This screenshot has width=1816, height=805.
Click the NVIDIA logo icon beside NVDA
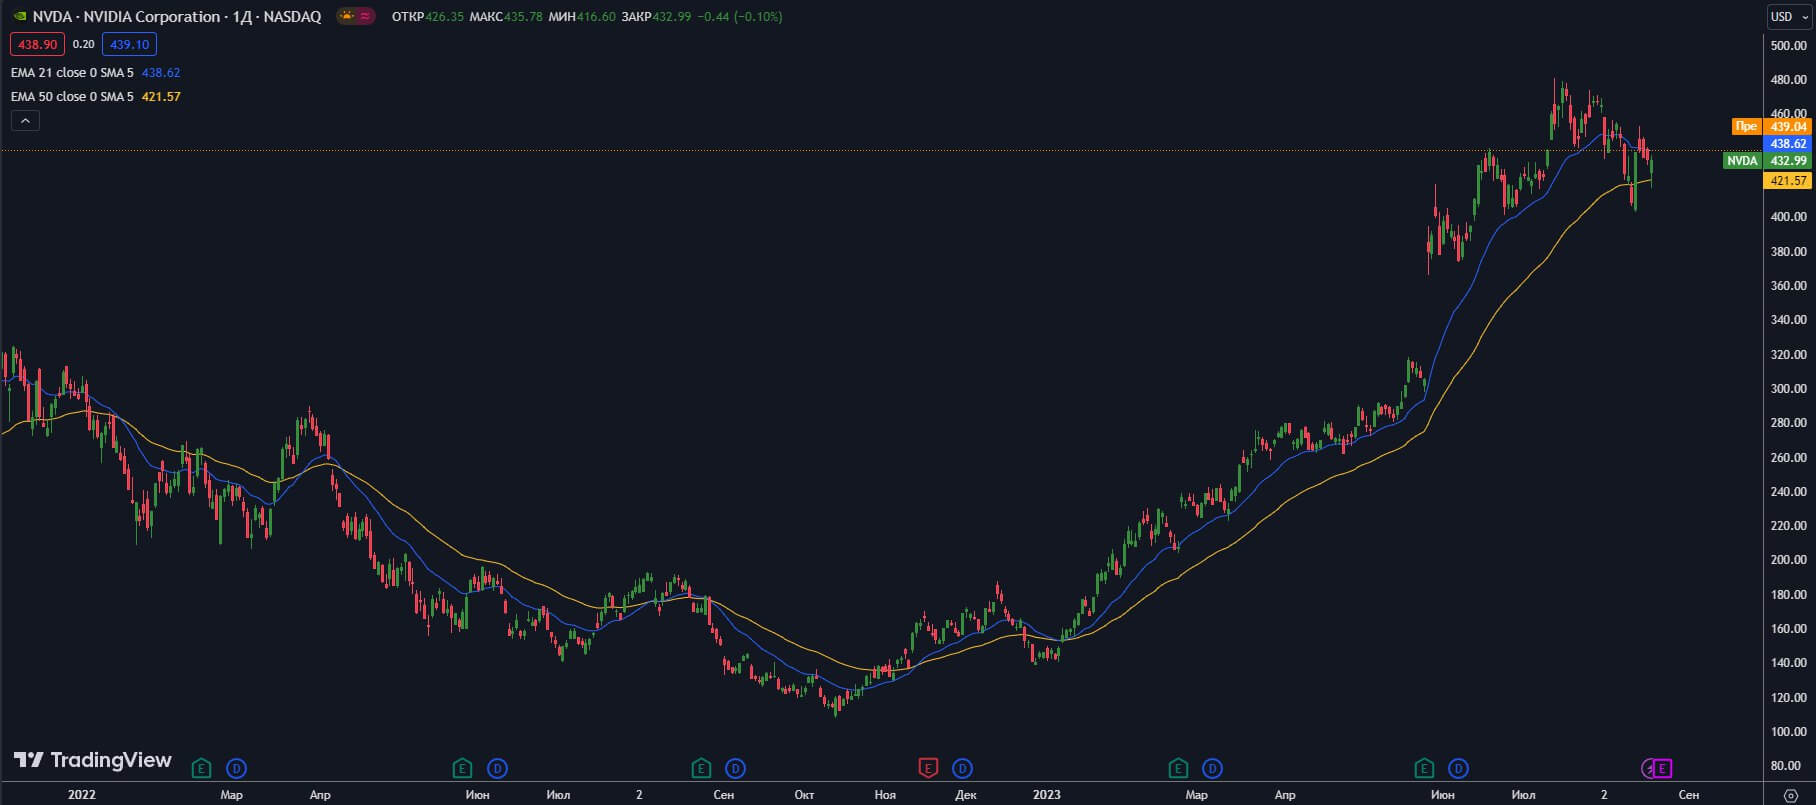tap(19, 16)
